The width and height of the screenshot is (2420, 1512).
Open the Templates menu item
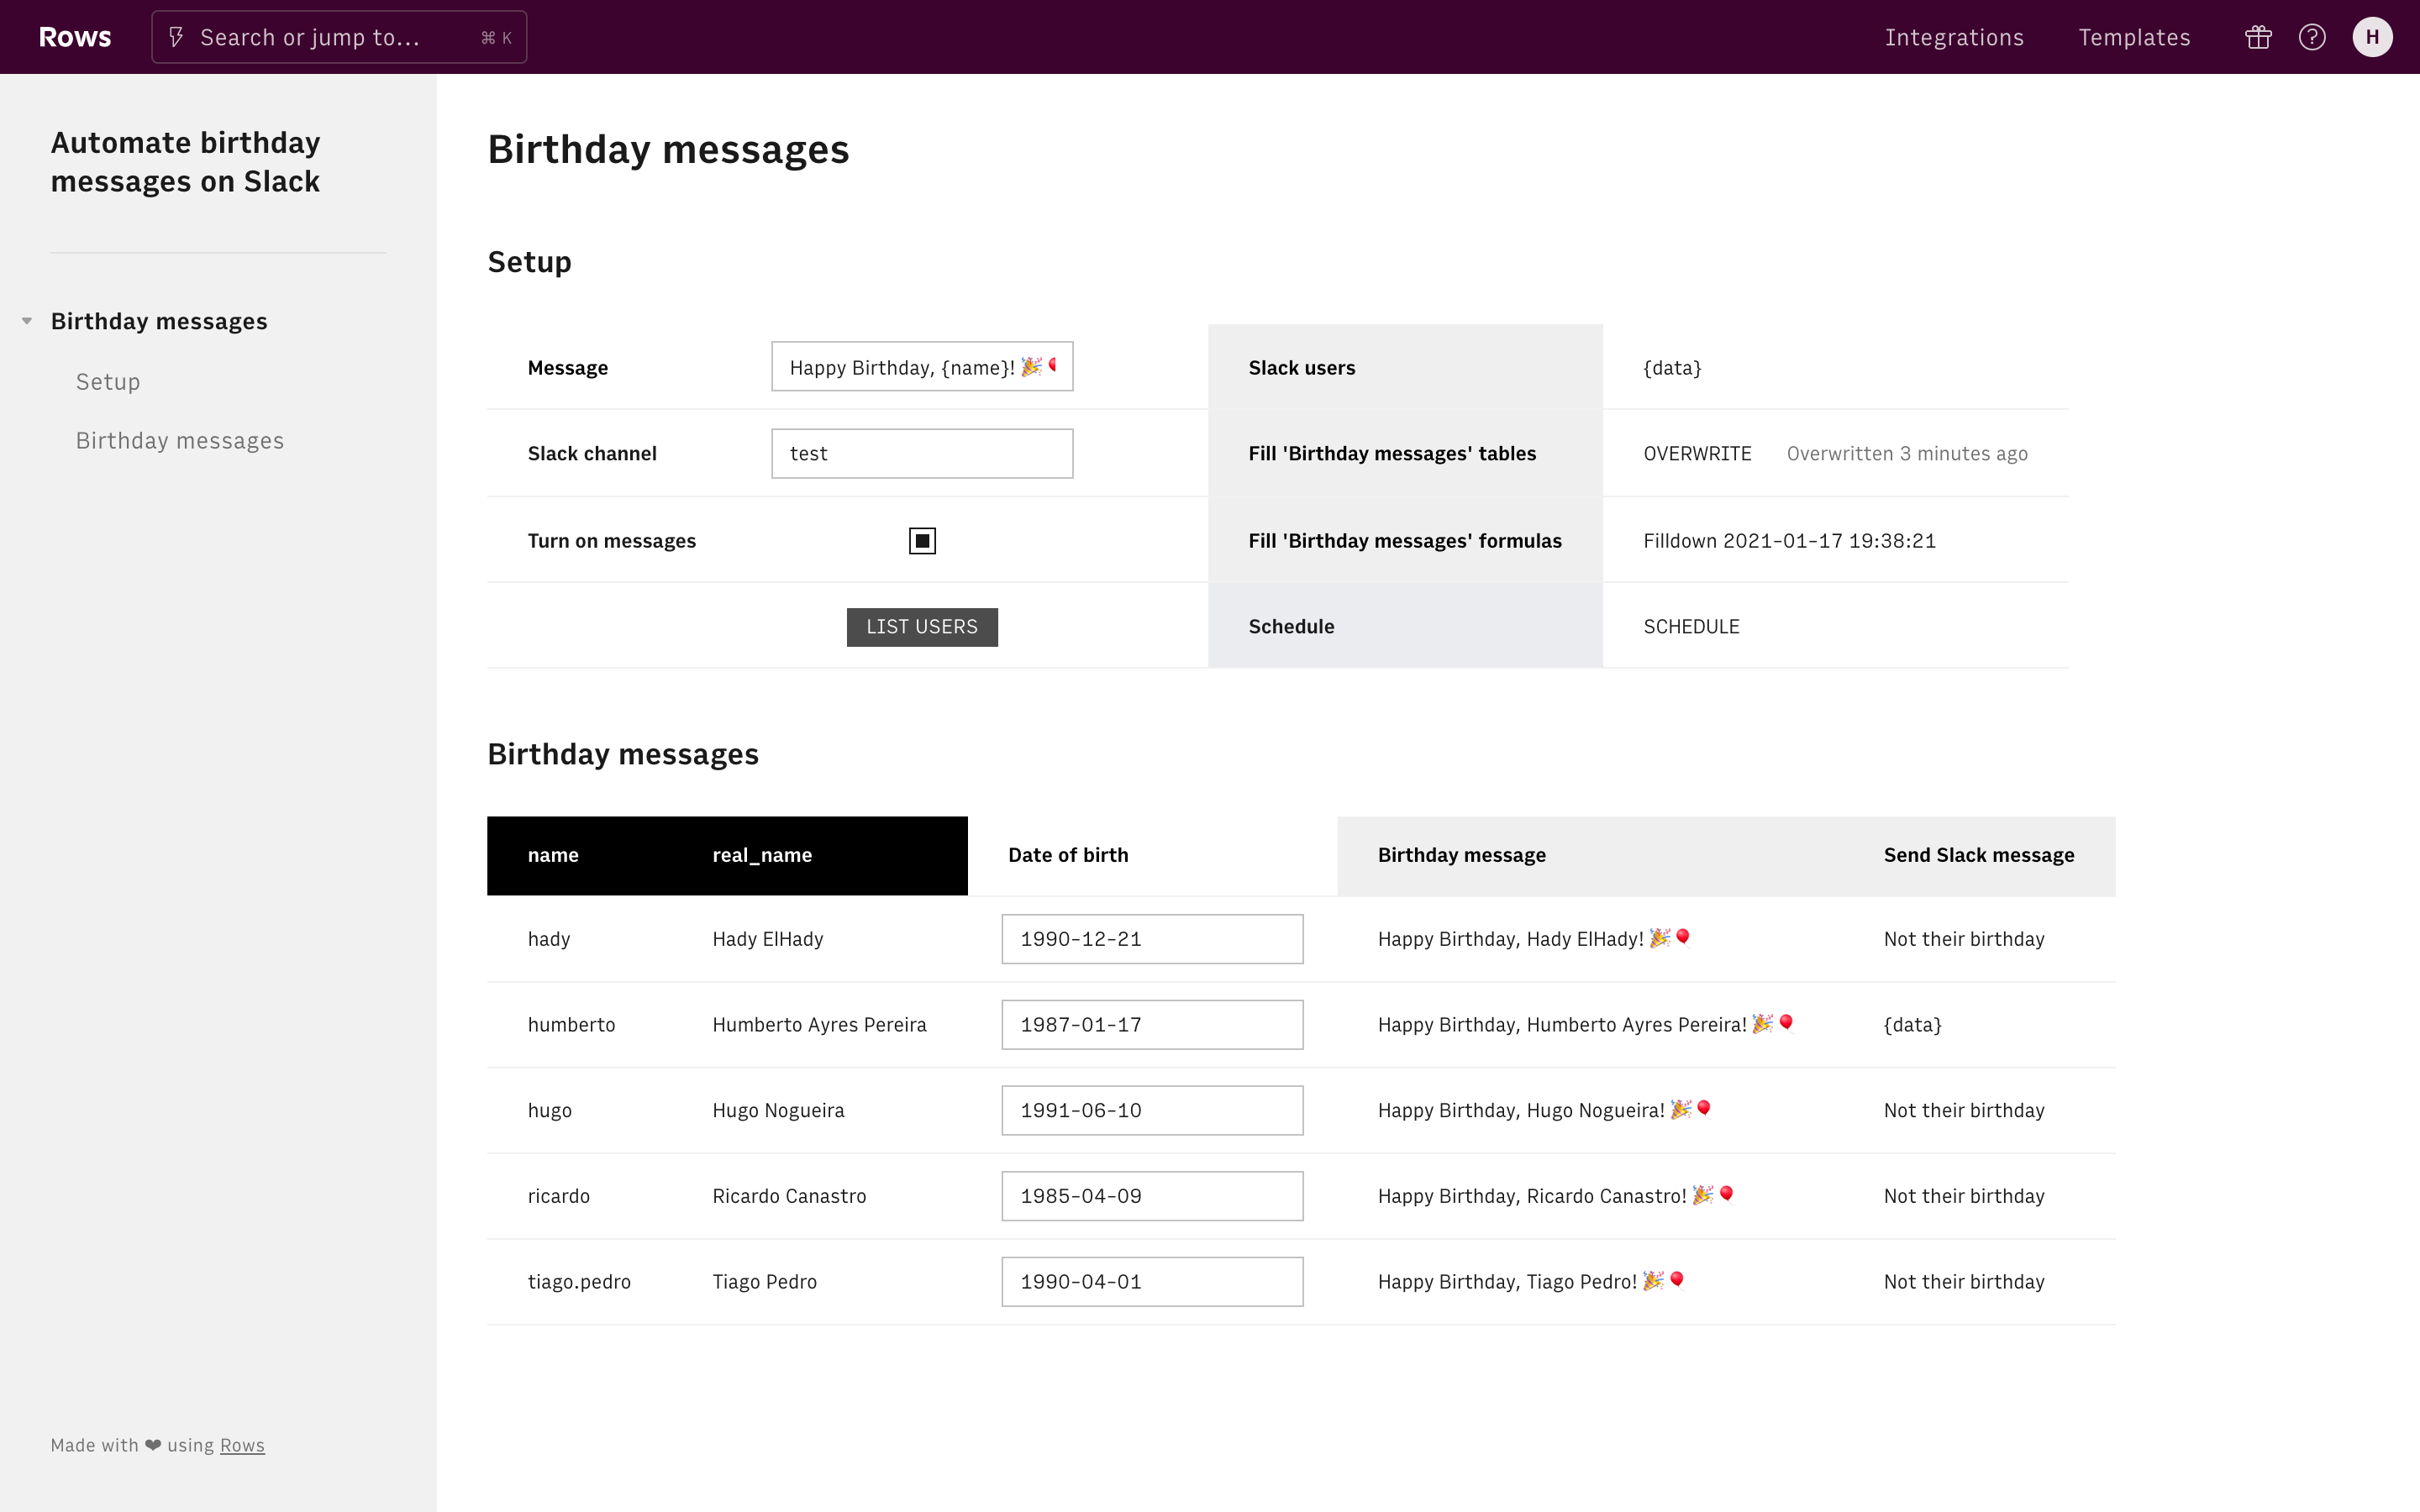point(2134,37)
